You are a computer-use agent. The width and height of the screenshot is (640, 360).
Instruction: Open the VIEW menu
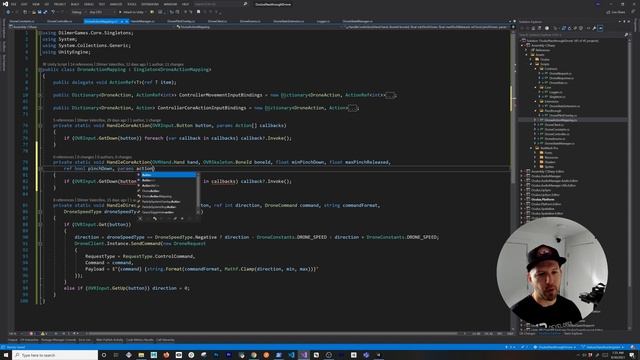(x=36, y=4)
